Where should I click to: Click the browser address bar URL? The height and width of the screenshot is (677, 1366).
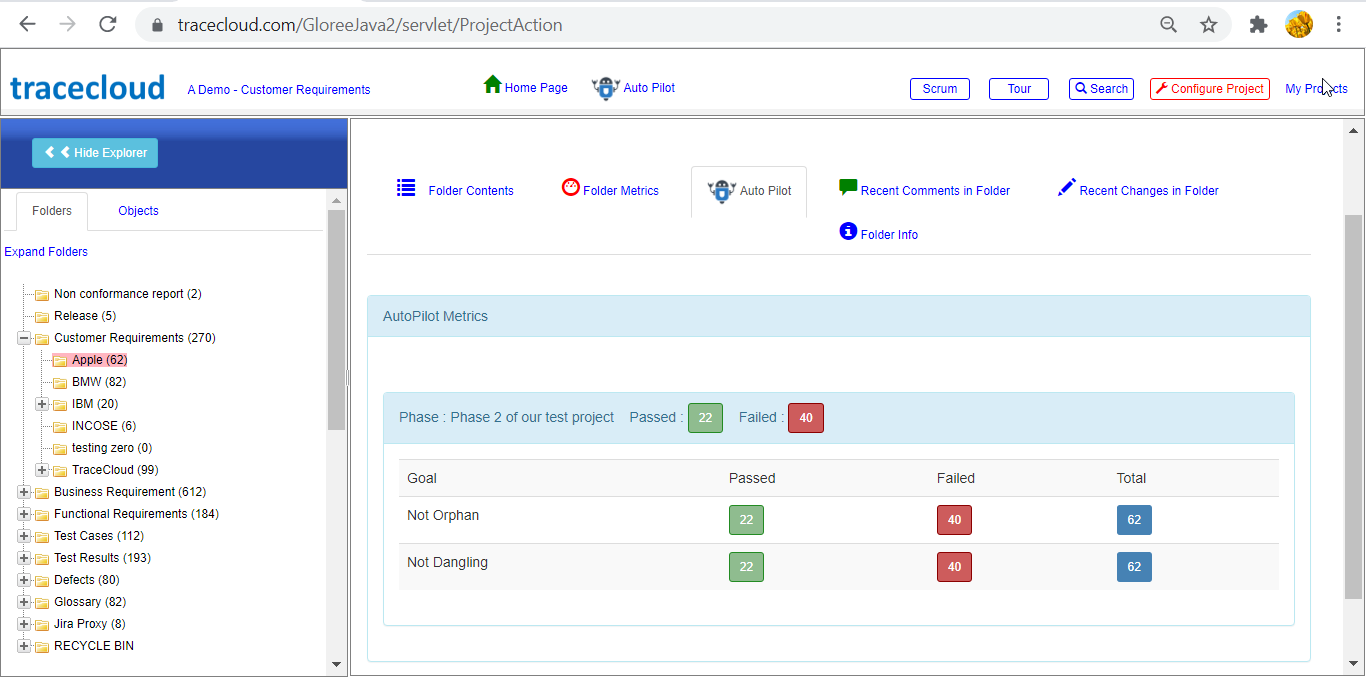tap(370, 25)
